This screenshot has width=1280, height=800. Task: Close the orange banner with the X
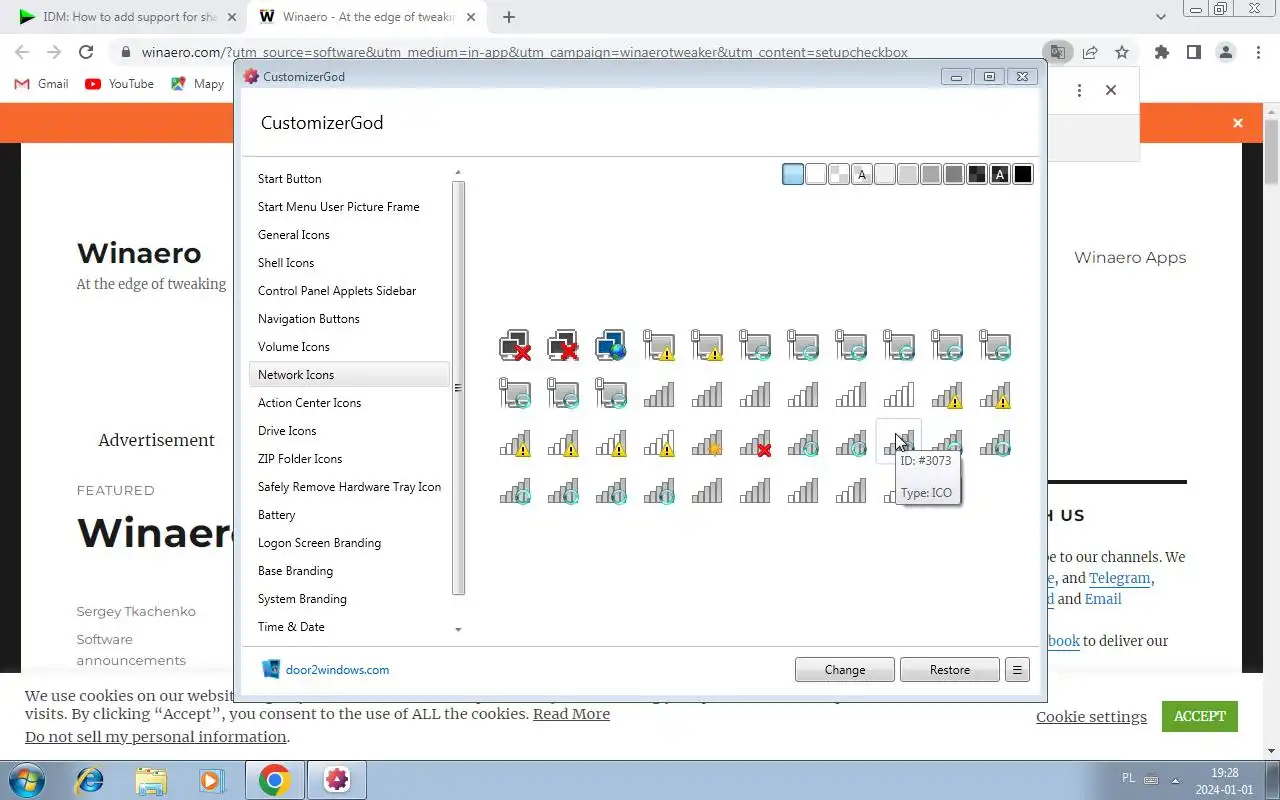1238,123
